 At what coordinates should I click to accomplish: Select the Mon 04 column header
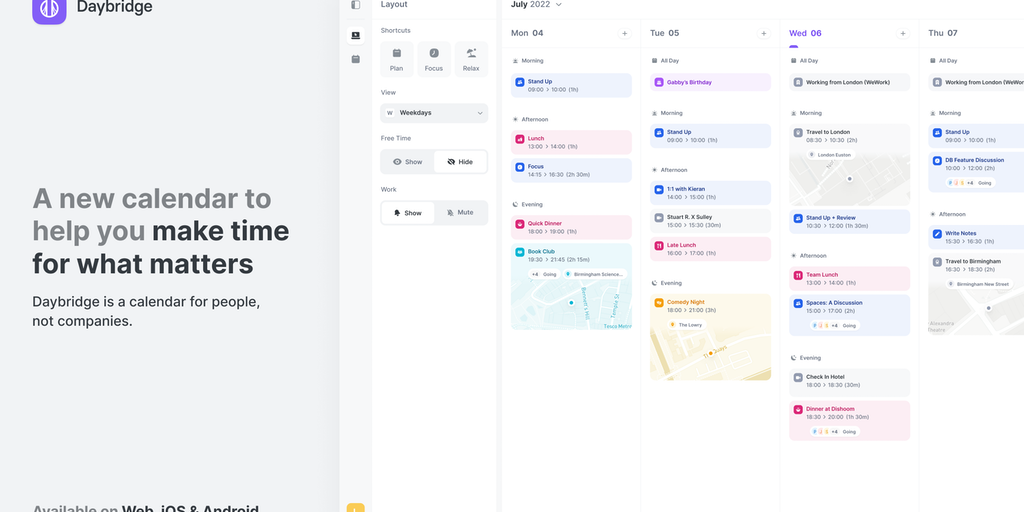(527, 33)
